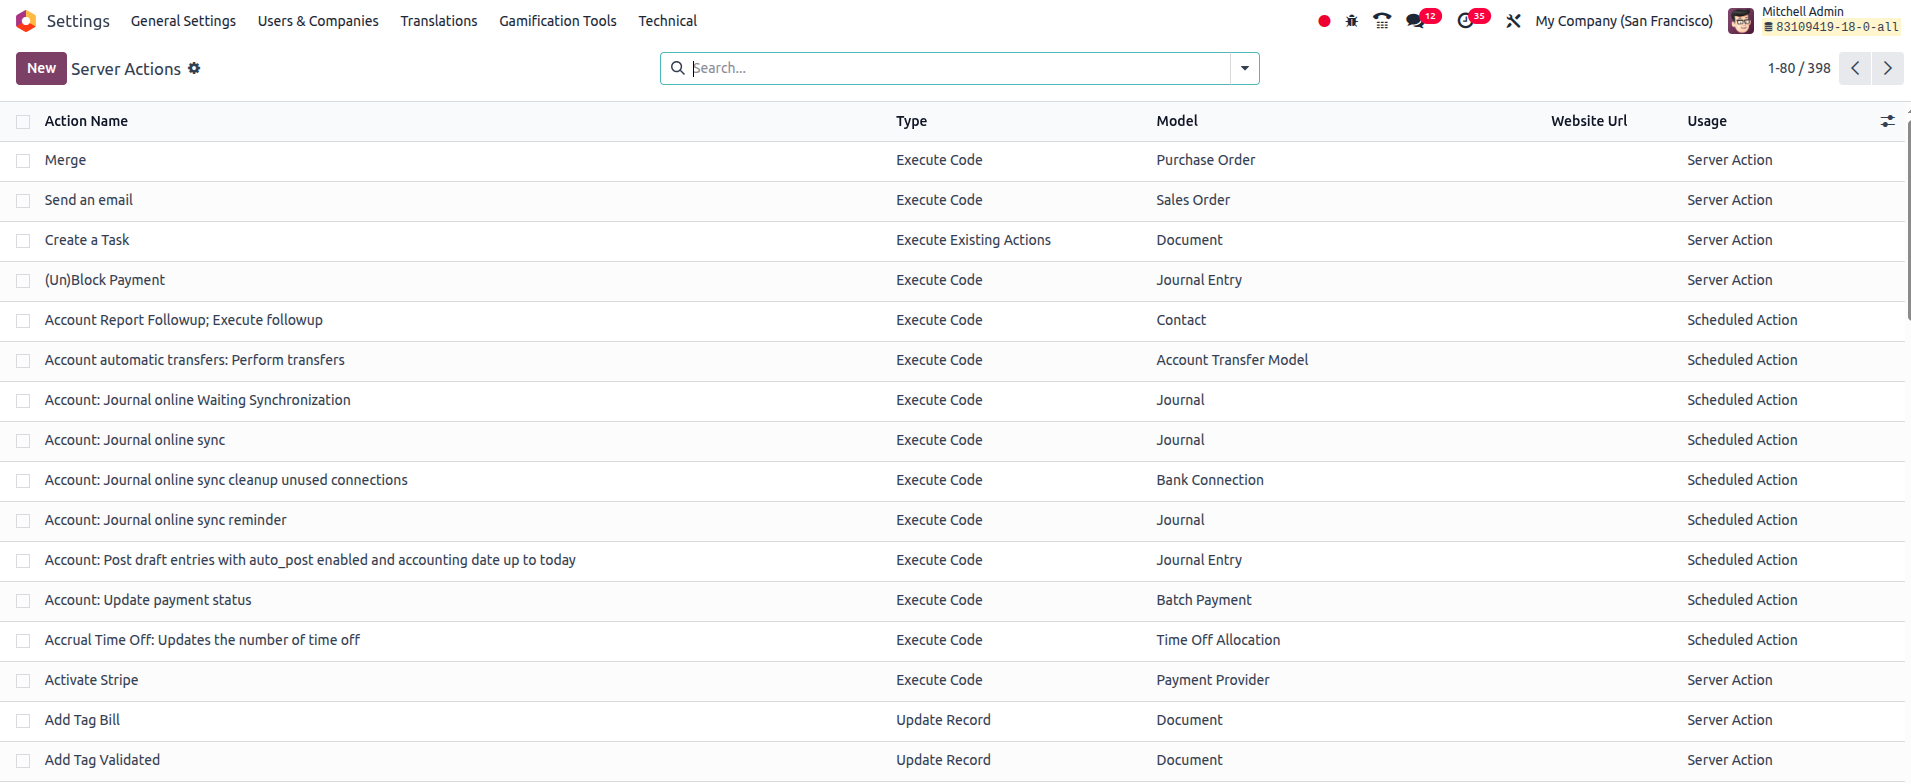
Task: Open the Odoo home apps logo
Action: pyautogui.click(x=26, y=21)
